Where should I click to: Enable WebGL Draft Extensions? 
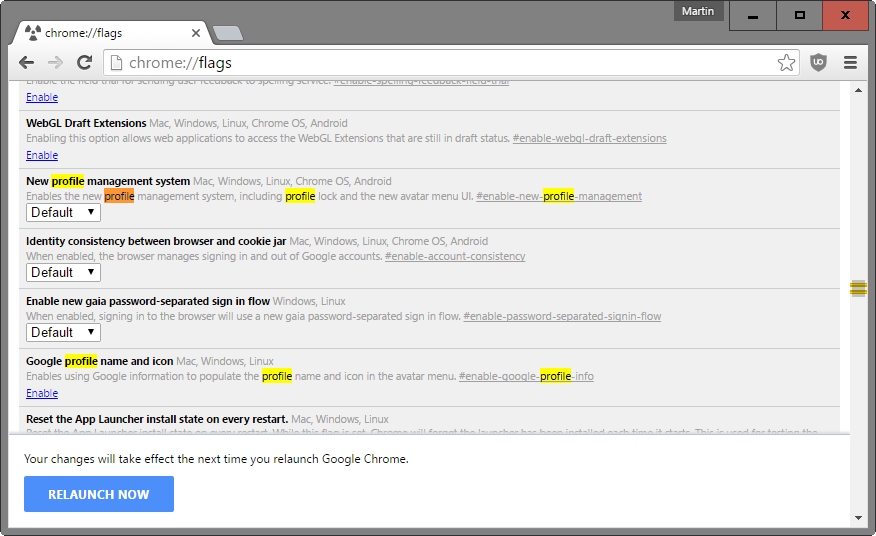coord(42,155)
